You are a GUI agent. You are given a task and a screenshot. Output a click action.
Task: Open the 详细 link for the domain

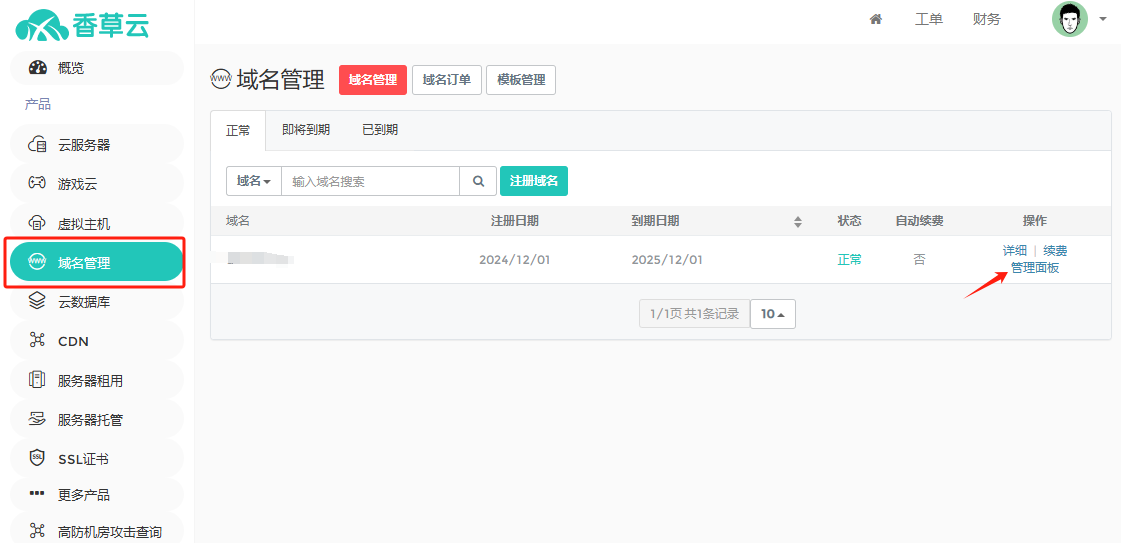[x=1014, y=251]
